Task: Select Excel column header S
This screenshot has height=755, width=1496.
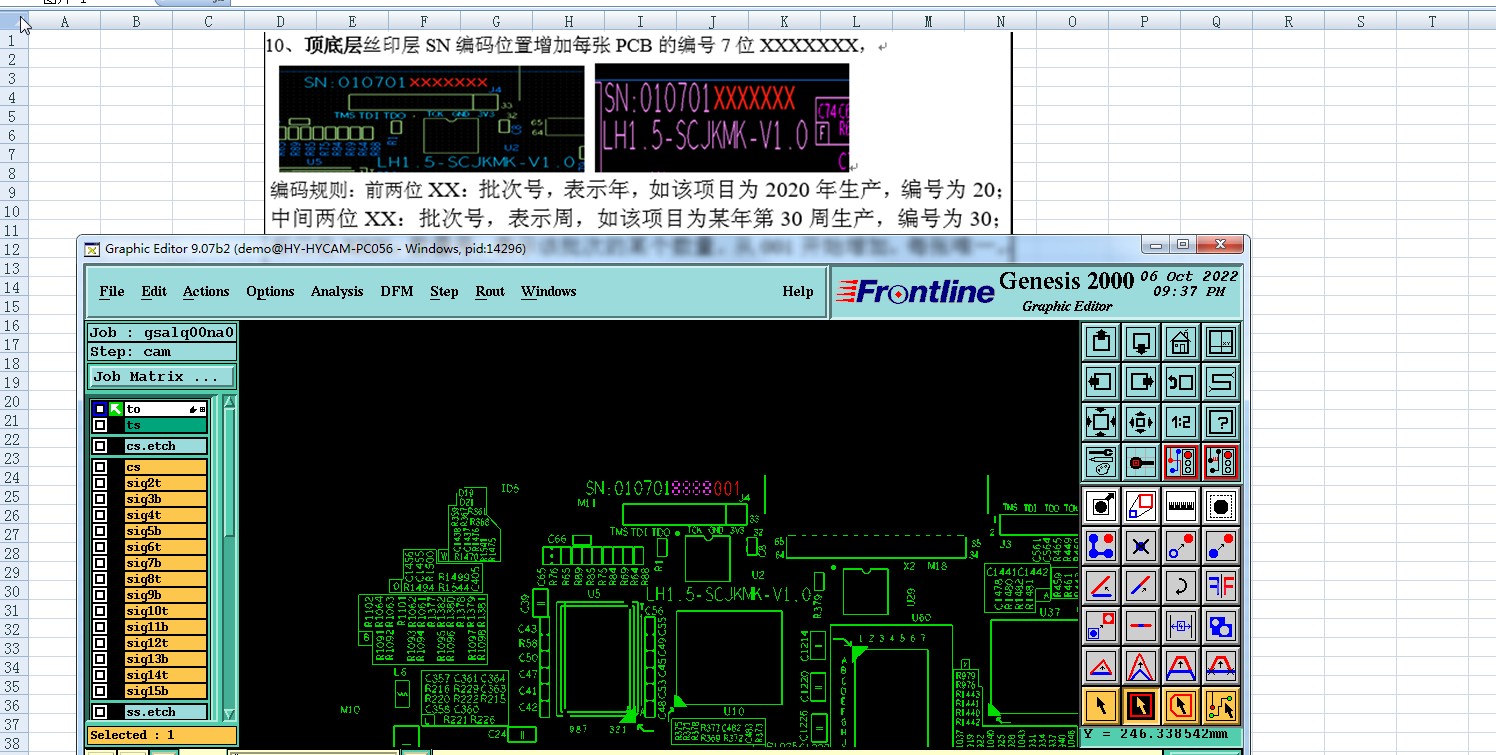Action: click(1360, 22)
